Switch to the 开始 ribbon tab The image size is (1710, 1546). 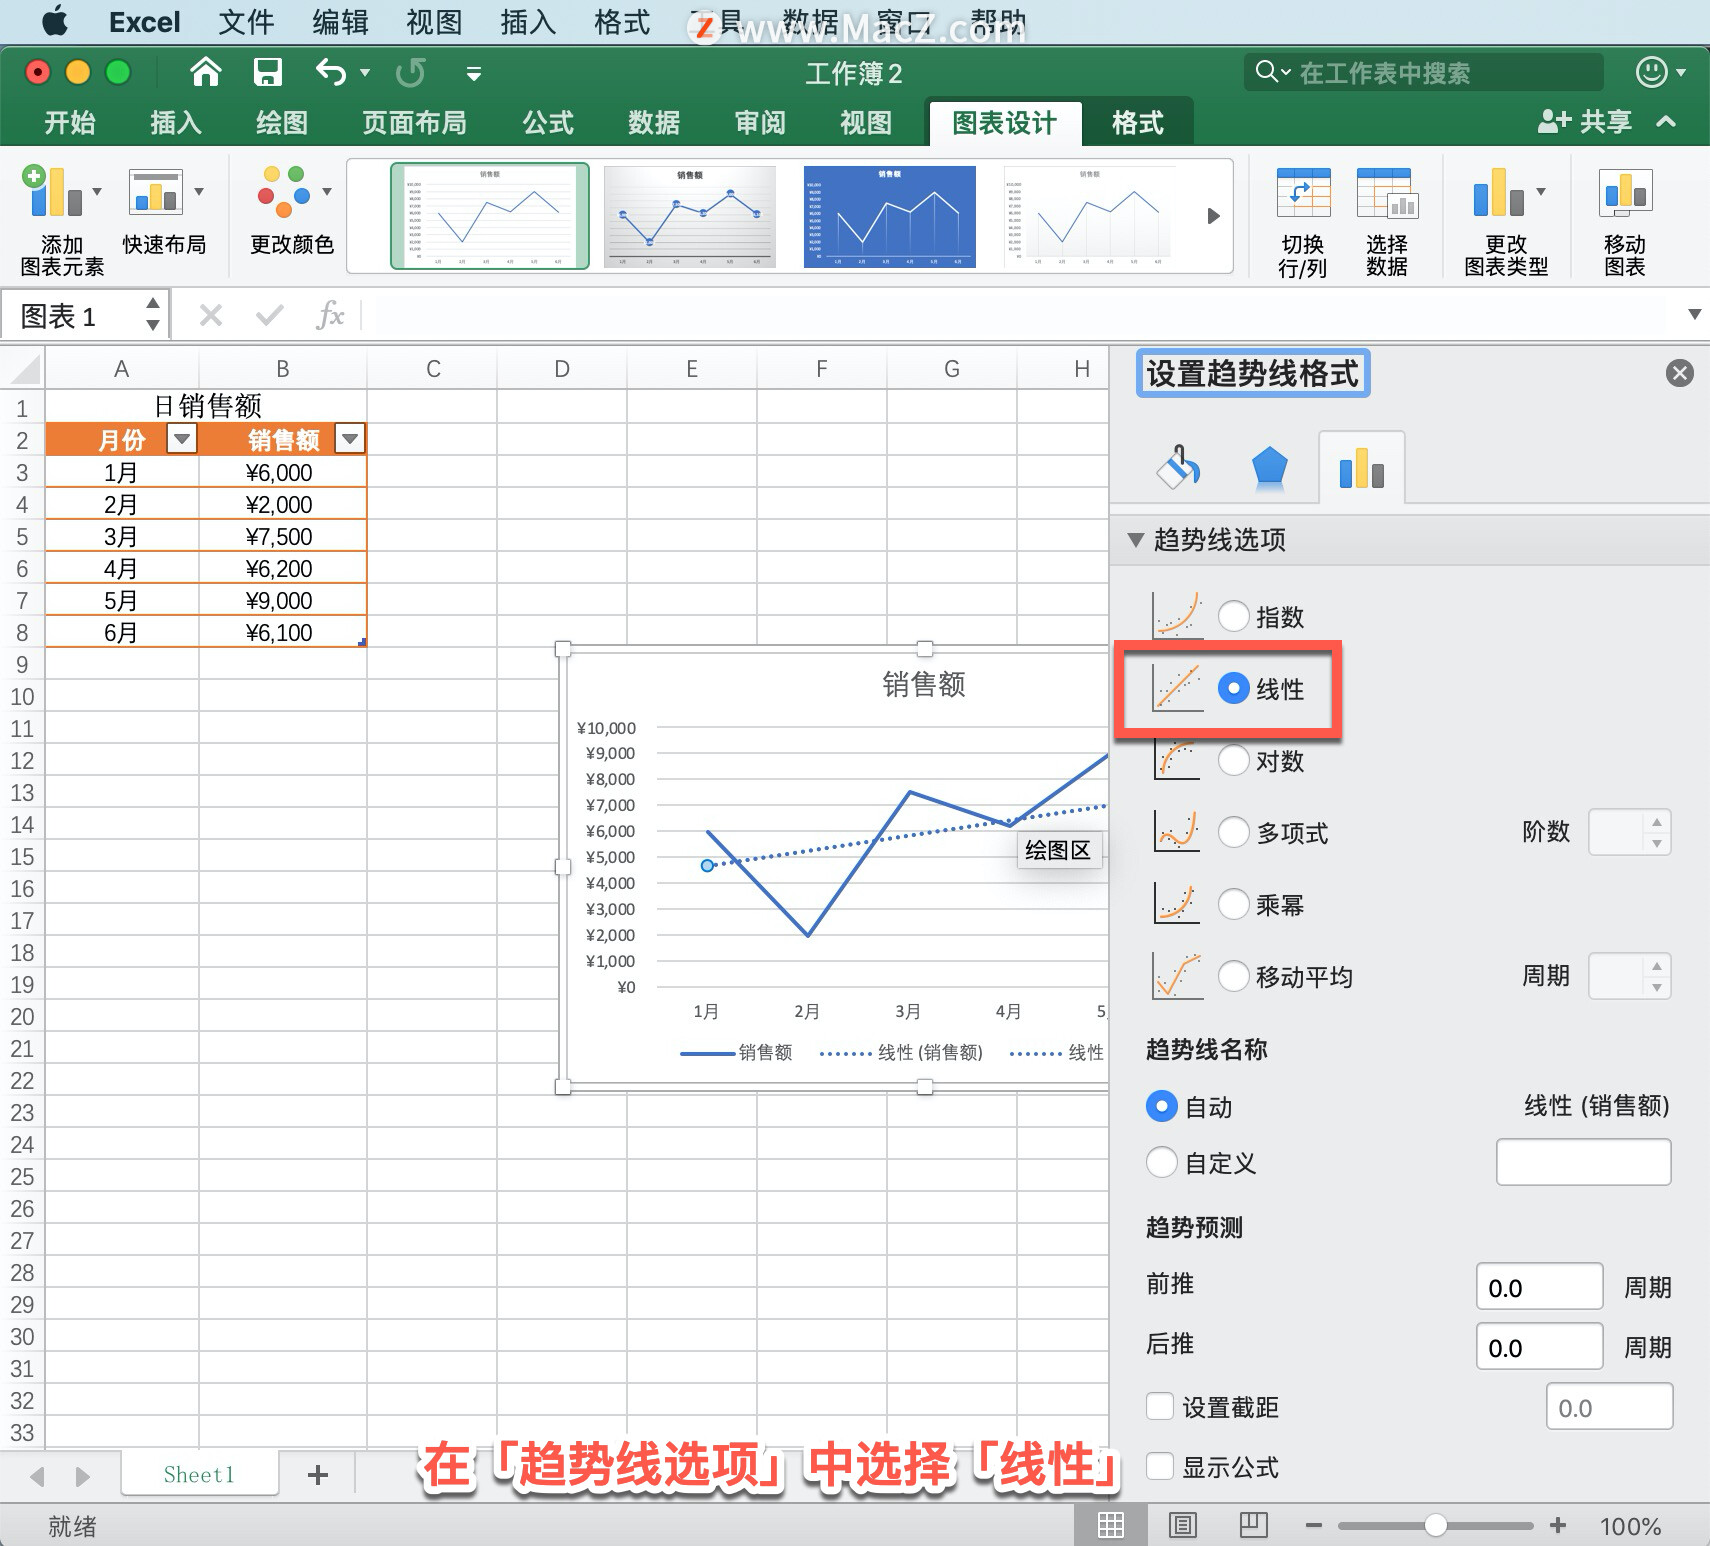[x=70, y=122]
